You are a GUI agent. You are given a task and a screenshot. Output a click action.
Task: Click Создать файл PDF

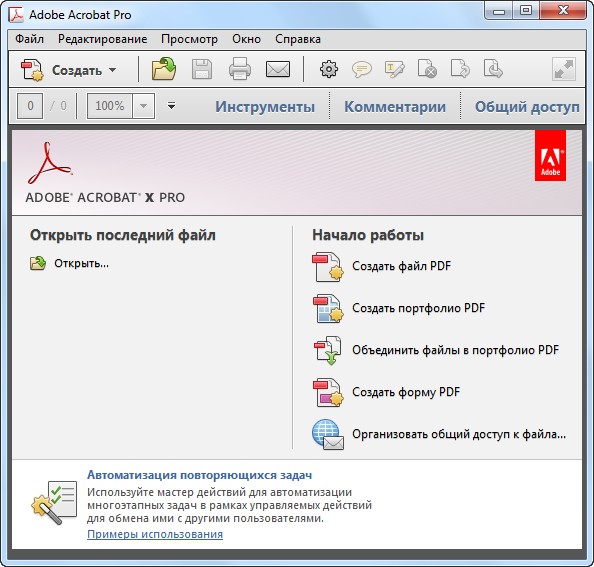pos(402,266)
